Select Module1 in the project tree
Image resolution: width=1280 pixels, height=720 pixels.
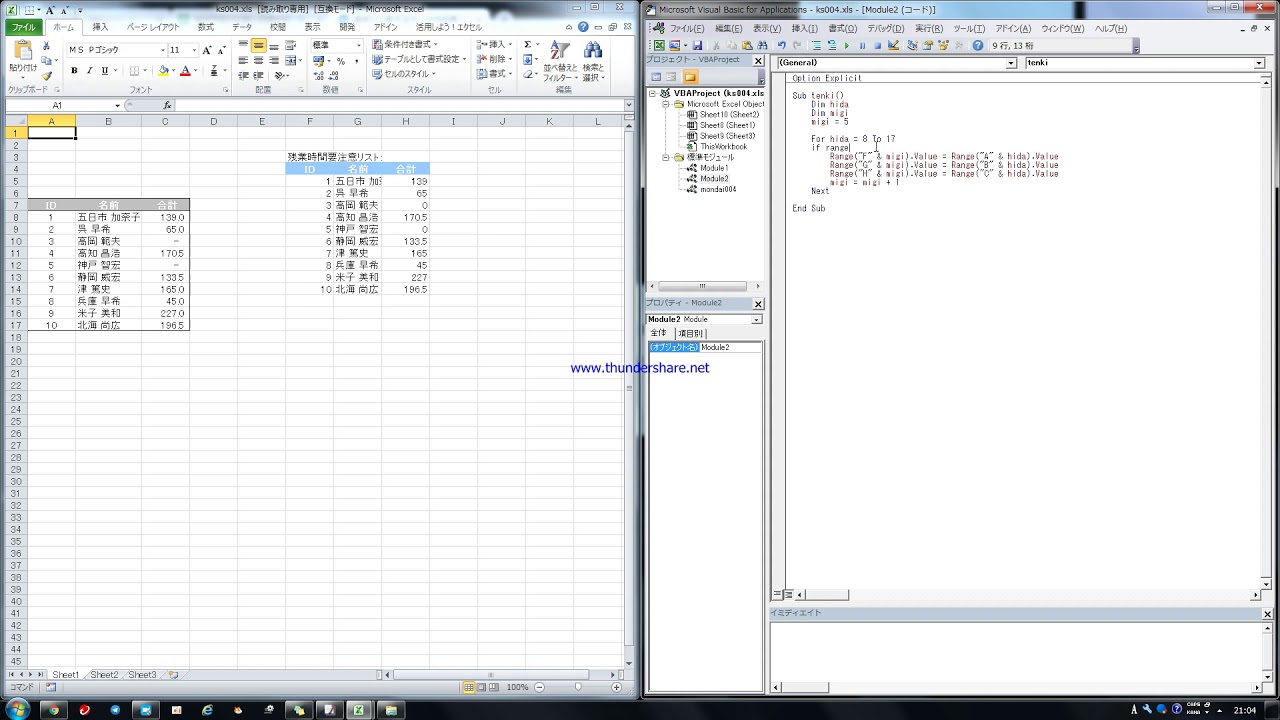(714, 168)
